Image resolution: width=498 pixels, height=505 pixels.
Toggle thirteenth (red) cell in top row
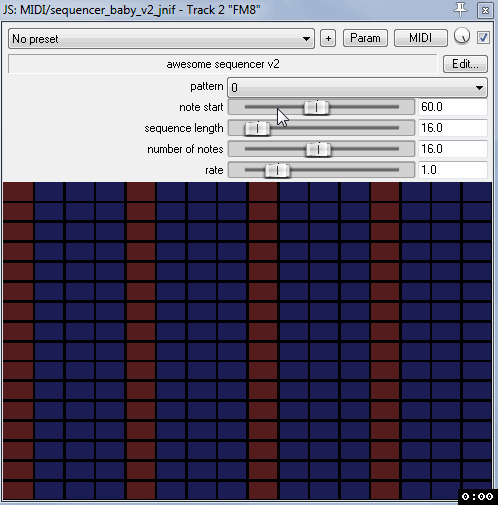[x=385, y=192]
